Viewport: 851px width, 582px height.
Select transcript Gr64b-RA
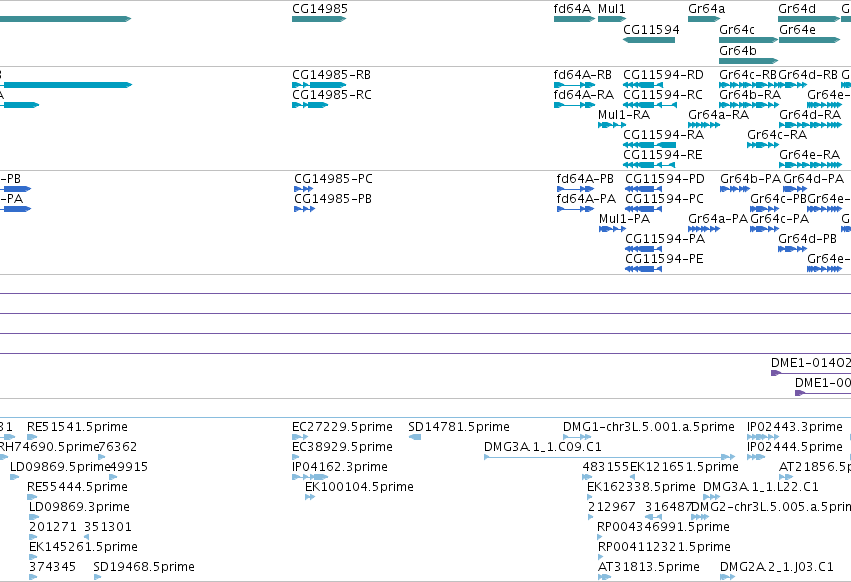click(748, 105)
